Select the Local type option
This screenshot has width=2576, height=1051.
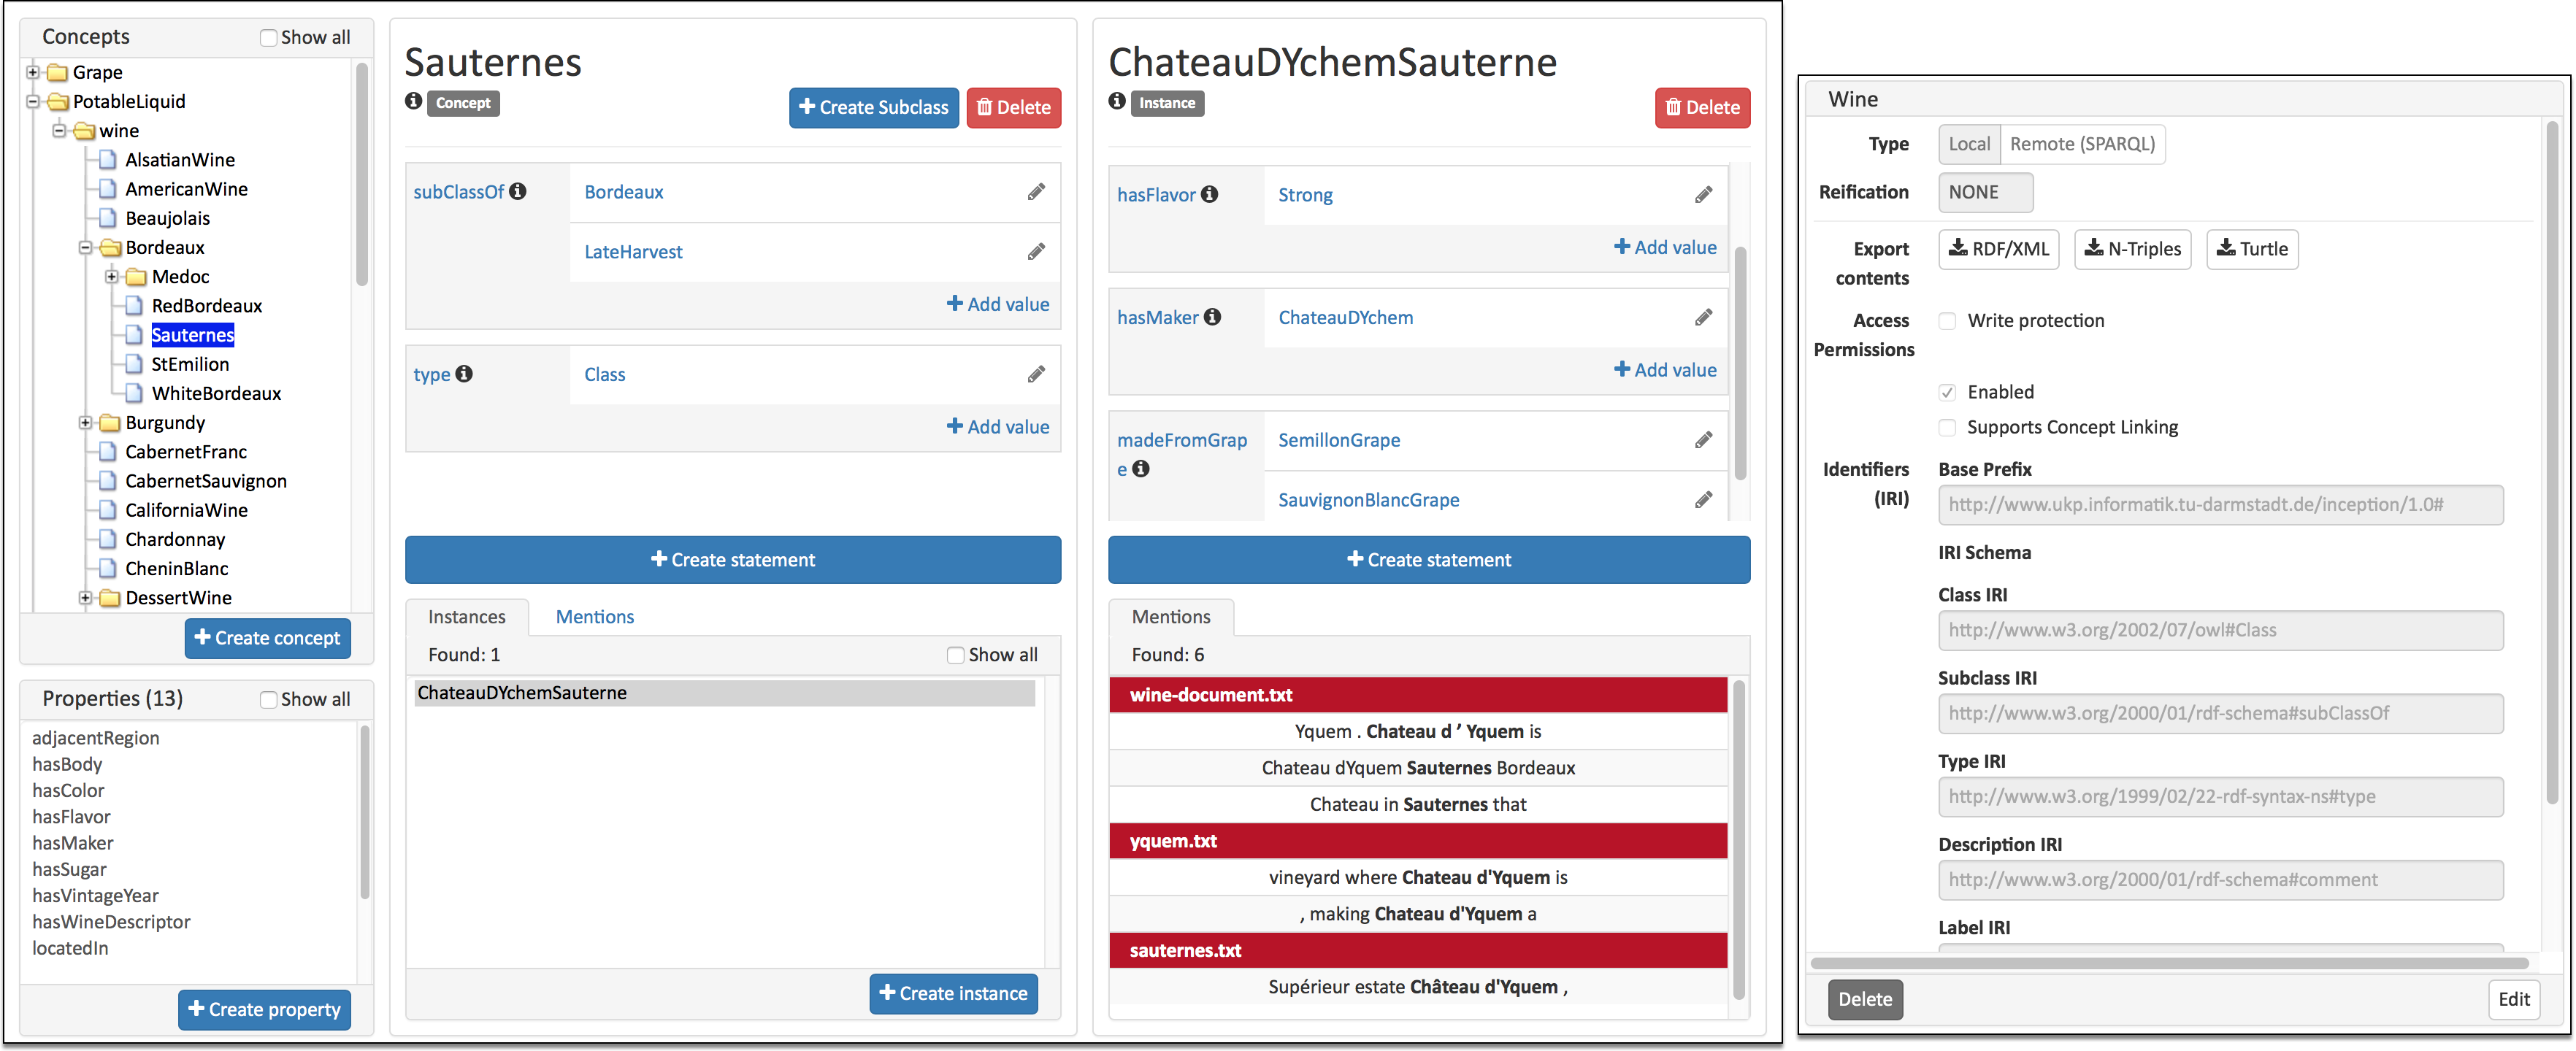pos(1968,144)
